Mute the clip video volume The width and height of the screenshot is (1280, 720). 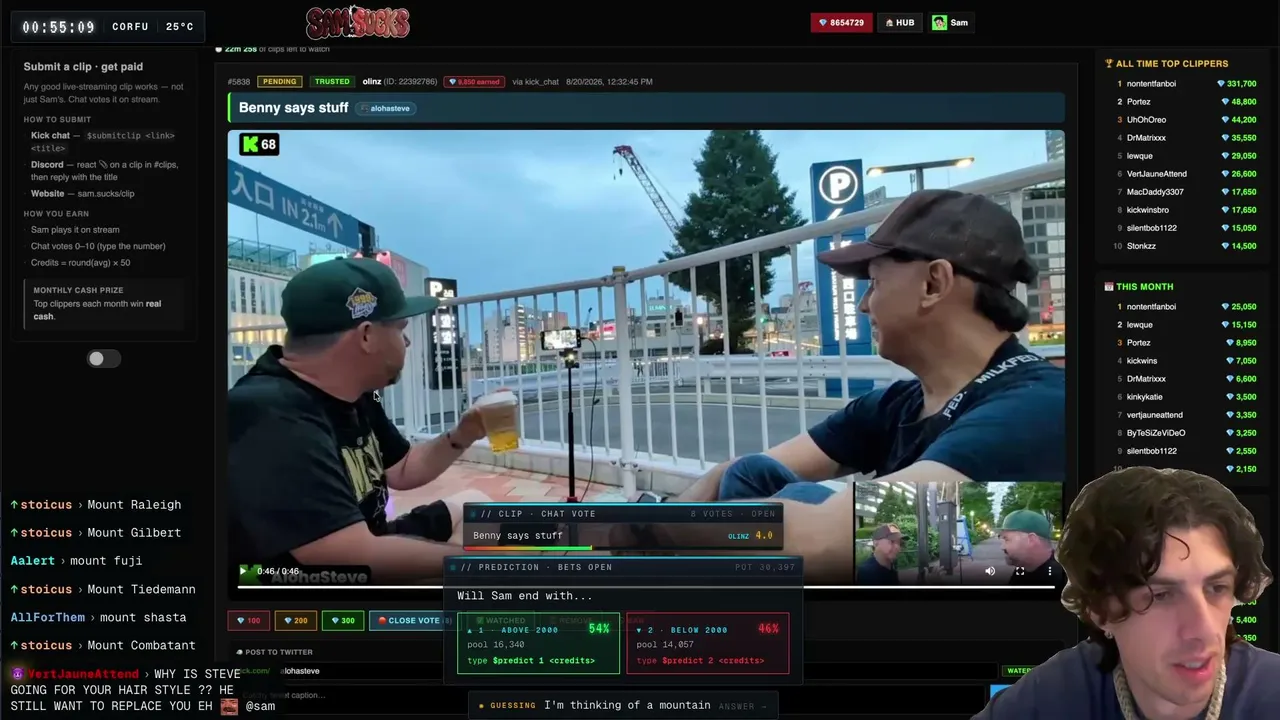click(990, 571)
